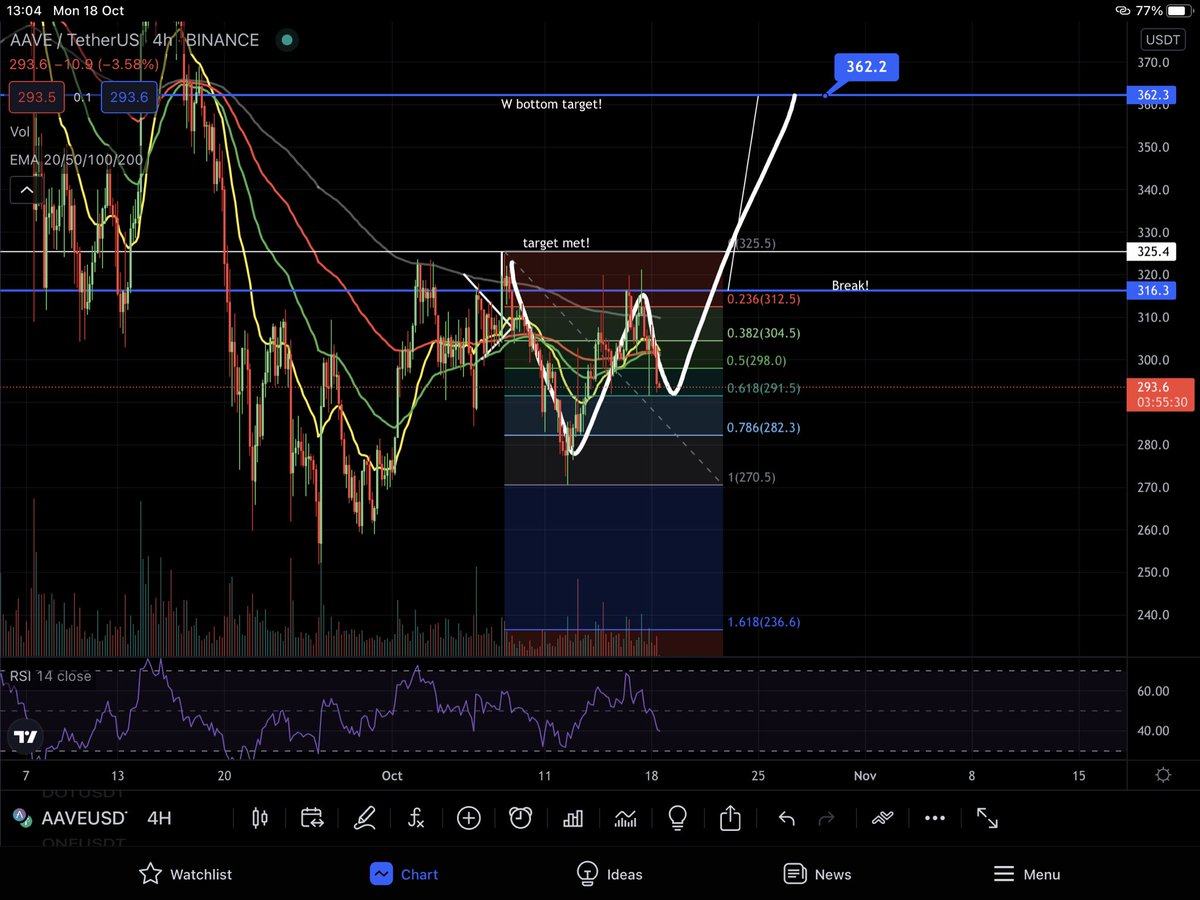The image size is (1200, 900).
Task: Tap the current price 293.6 countdown label
Action: coord(1159,394)
